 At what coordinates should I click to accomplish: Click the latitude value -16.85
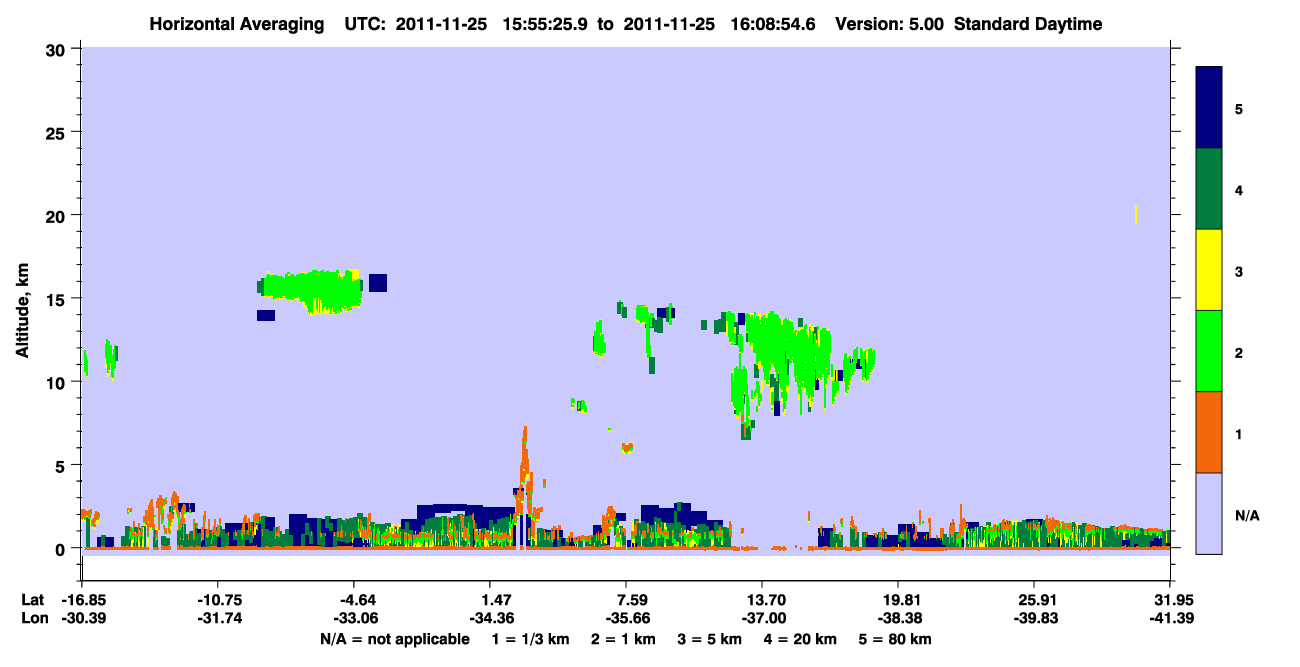point(82,600)
